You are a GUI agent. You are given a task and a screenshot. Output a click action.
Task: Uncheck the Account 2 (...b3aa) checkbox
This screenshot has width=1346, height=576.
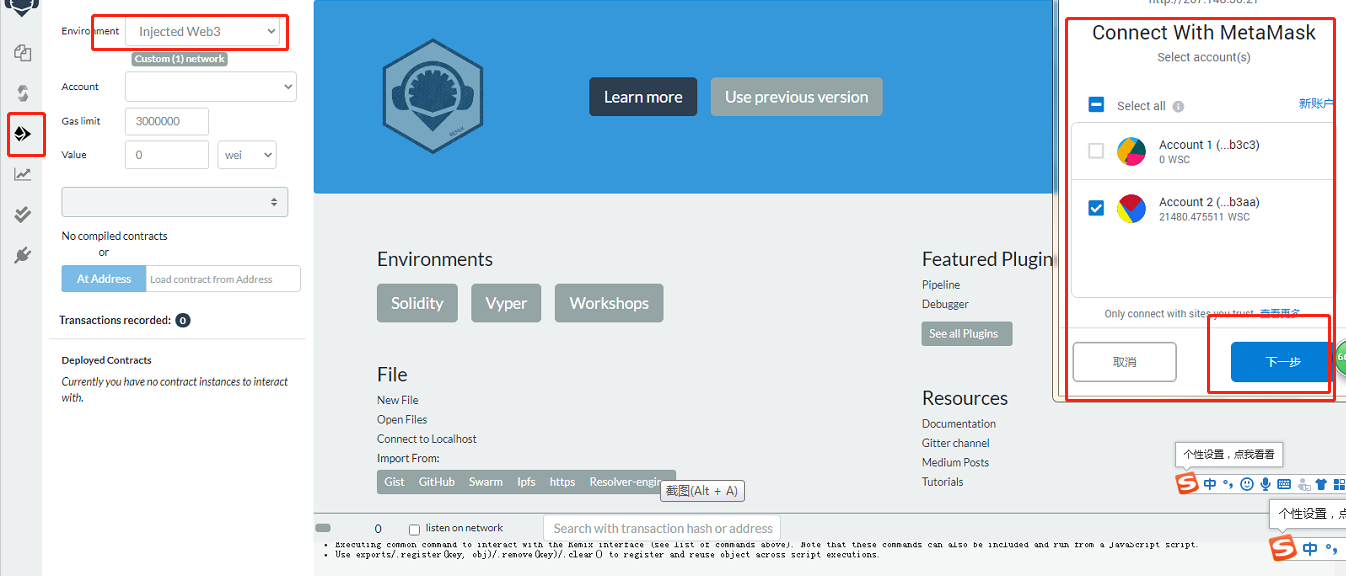(x=1096, y=208)
